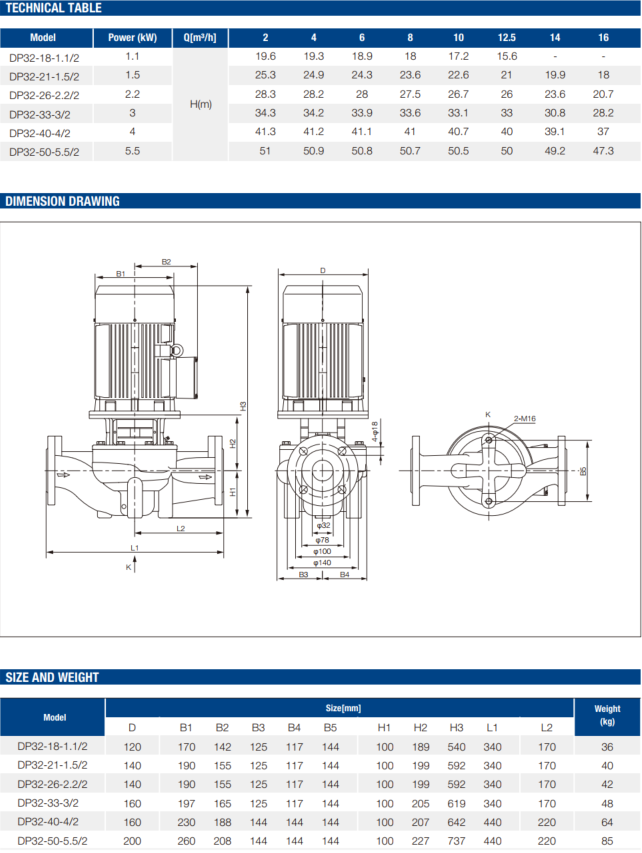Click the 2-M16 label in drawing
Image resolution: width=642 pixels, height=853 pixels.
(525, 417)
